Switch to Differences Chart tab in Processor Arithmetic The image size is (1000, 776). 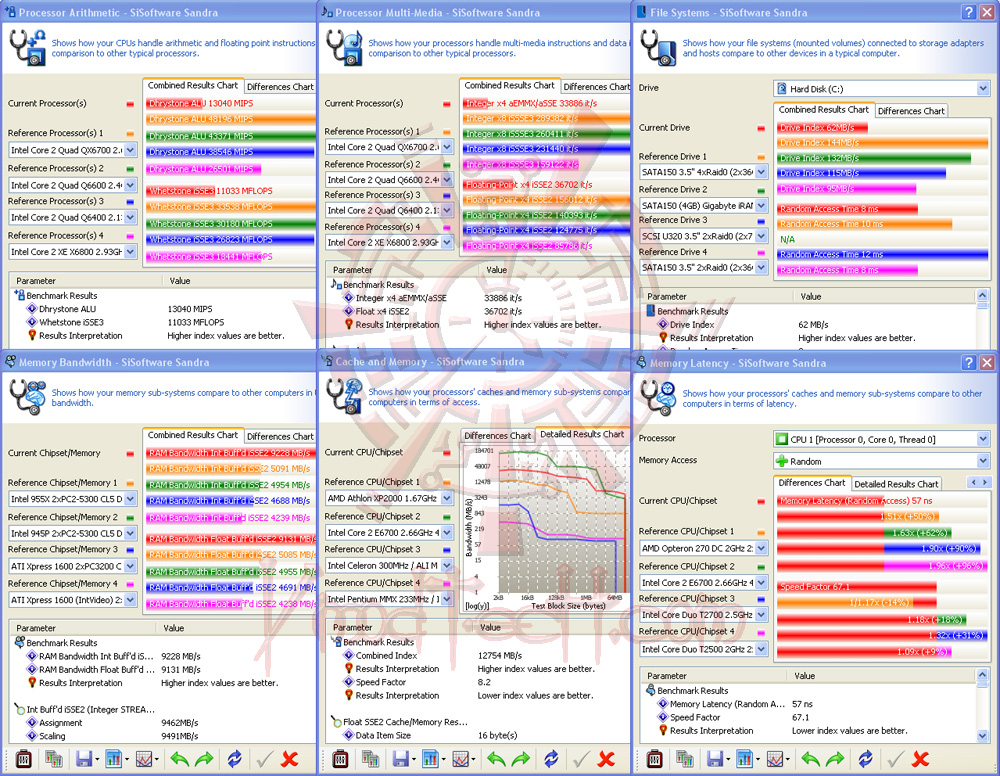pos(280,87)
